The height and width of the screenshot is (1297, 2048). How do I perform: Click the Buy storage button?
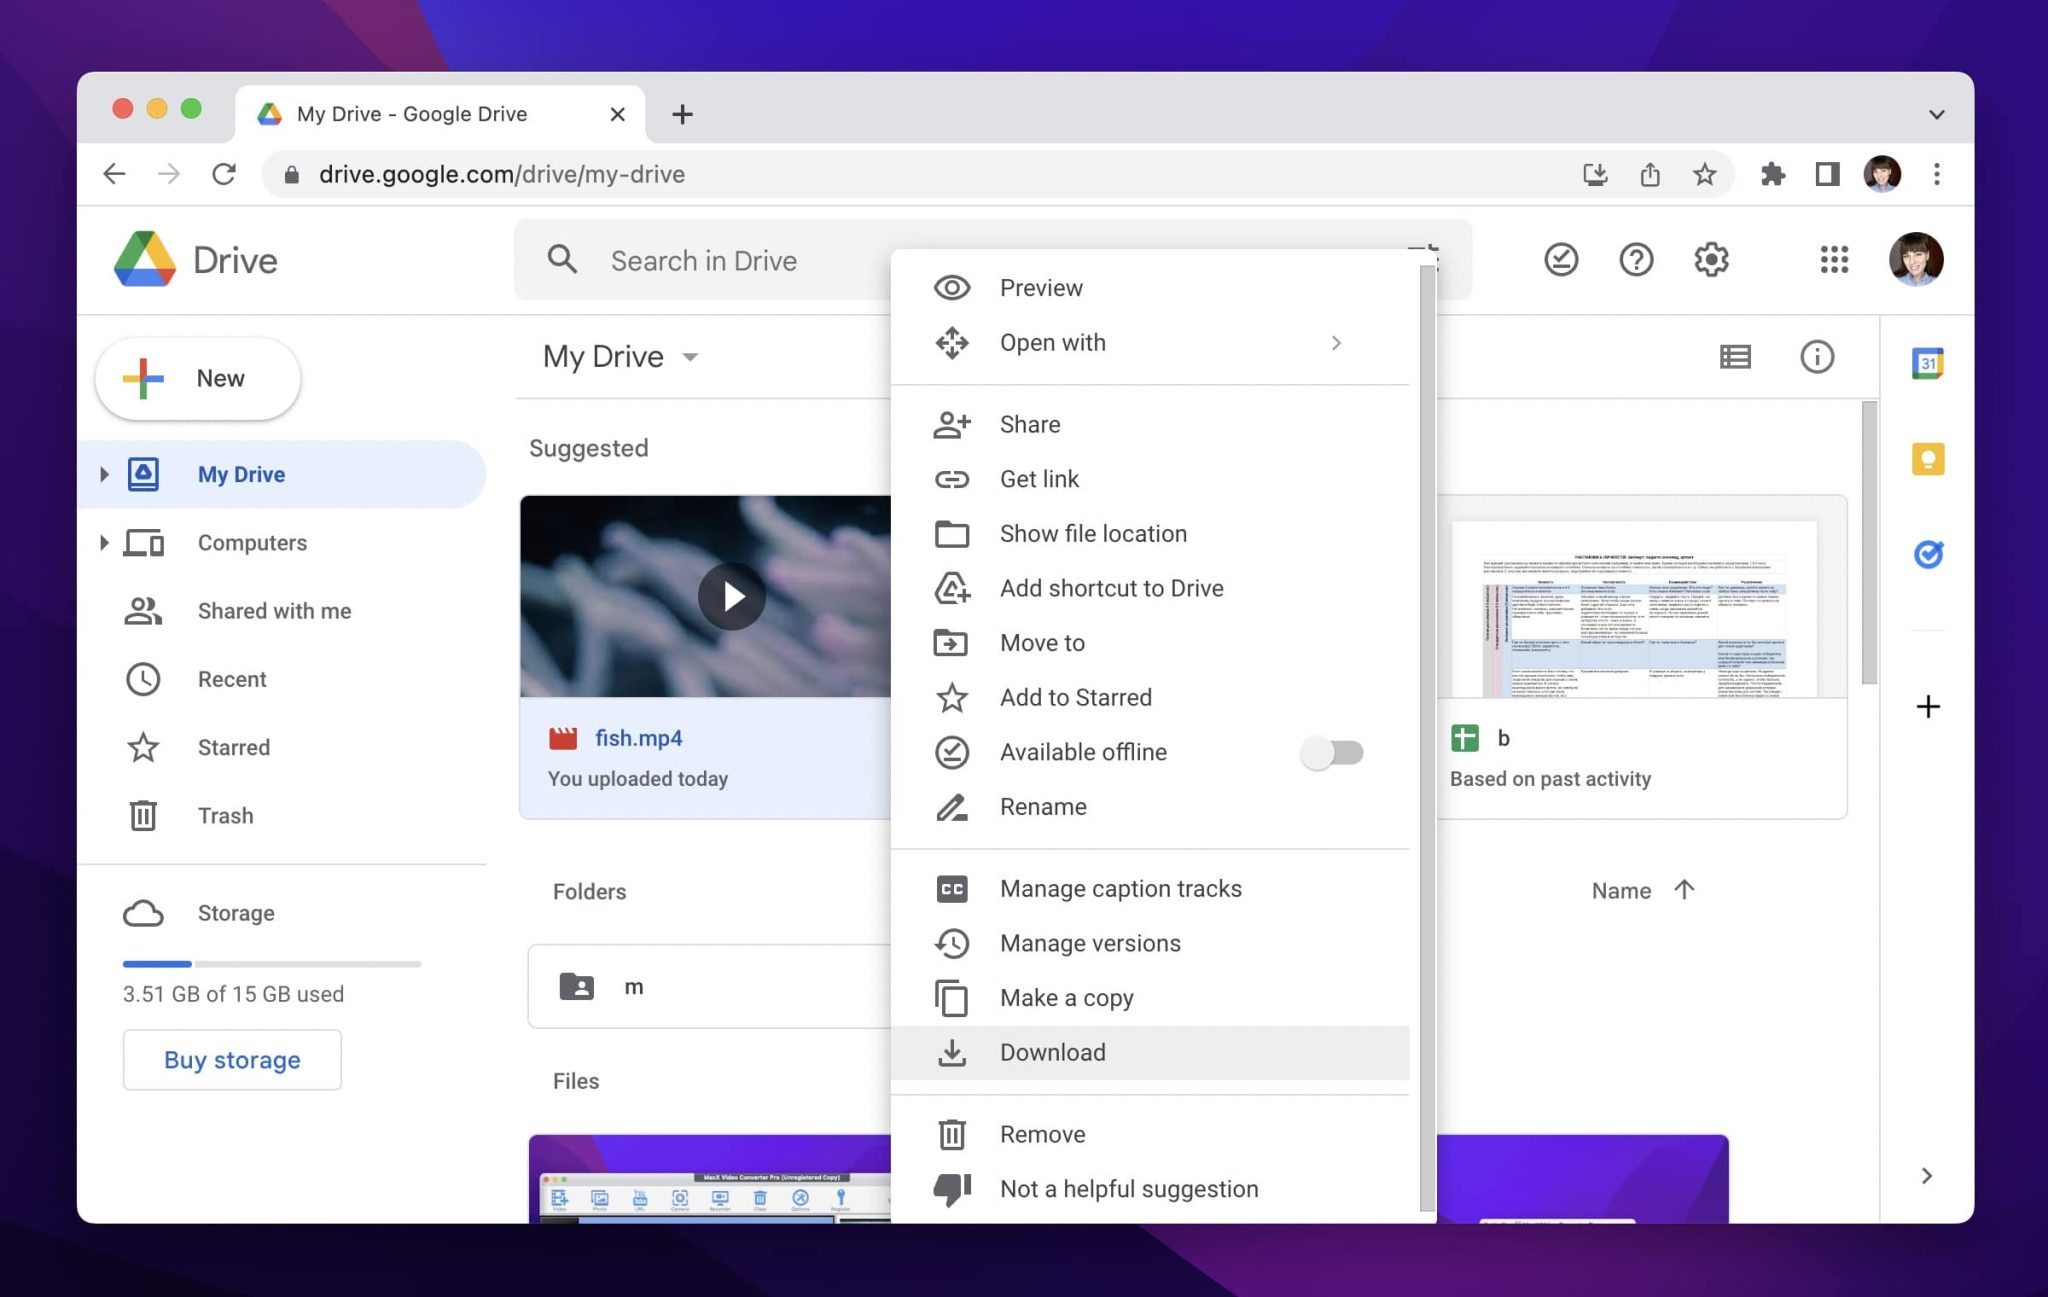231,1059
